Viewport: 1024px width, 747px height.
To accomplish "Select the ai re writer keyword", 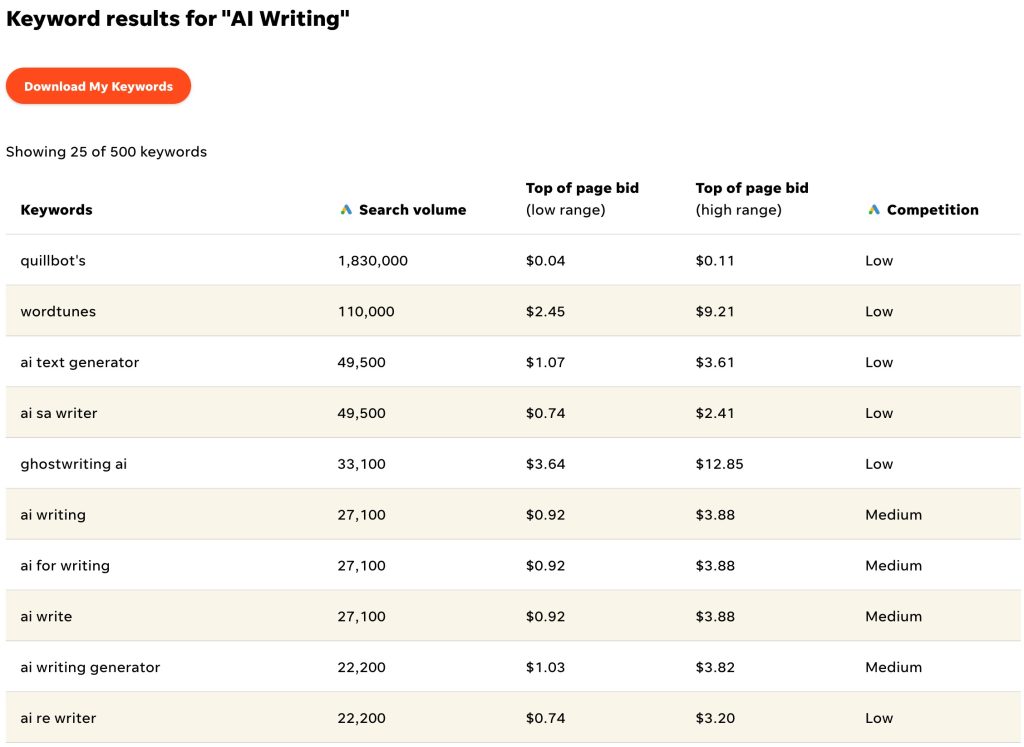I will click(58, 719).
